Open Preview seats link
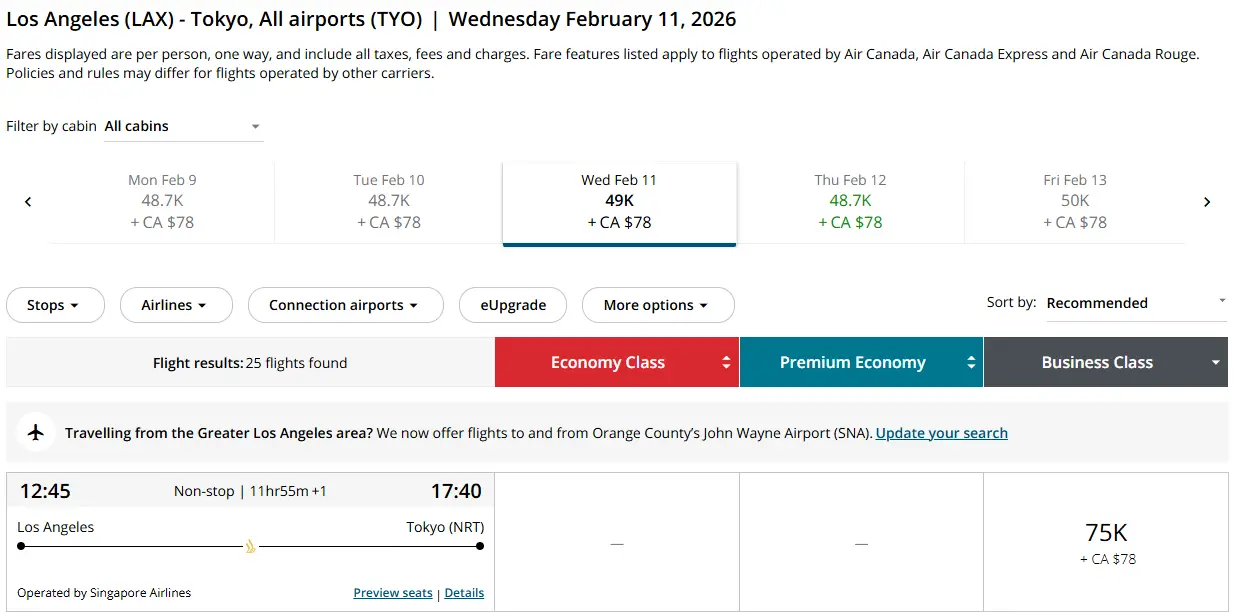This screenshot has width=1233, height=612. click(393, 593)
